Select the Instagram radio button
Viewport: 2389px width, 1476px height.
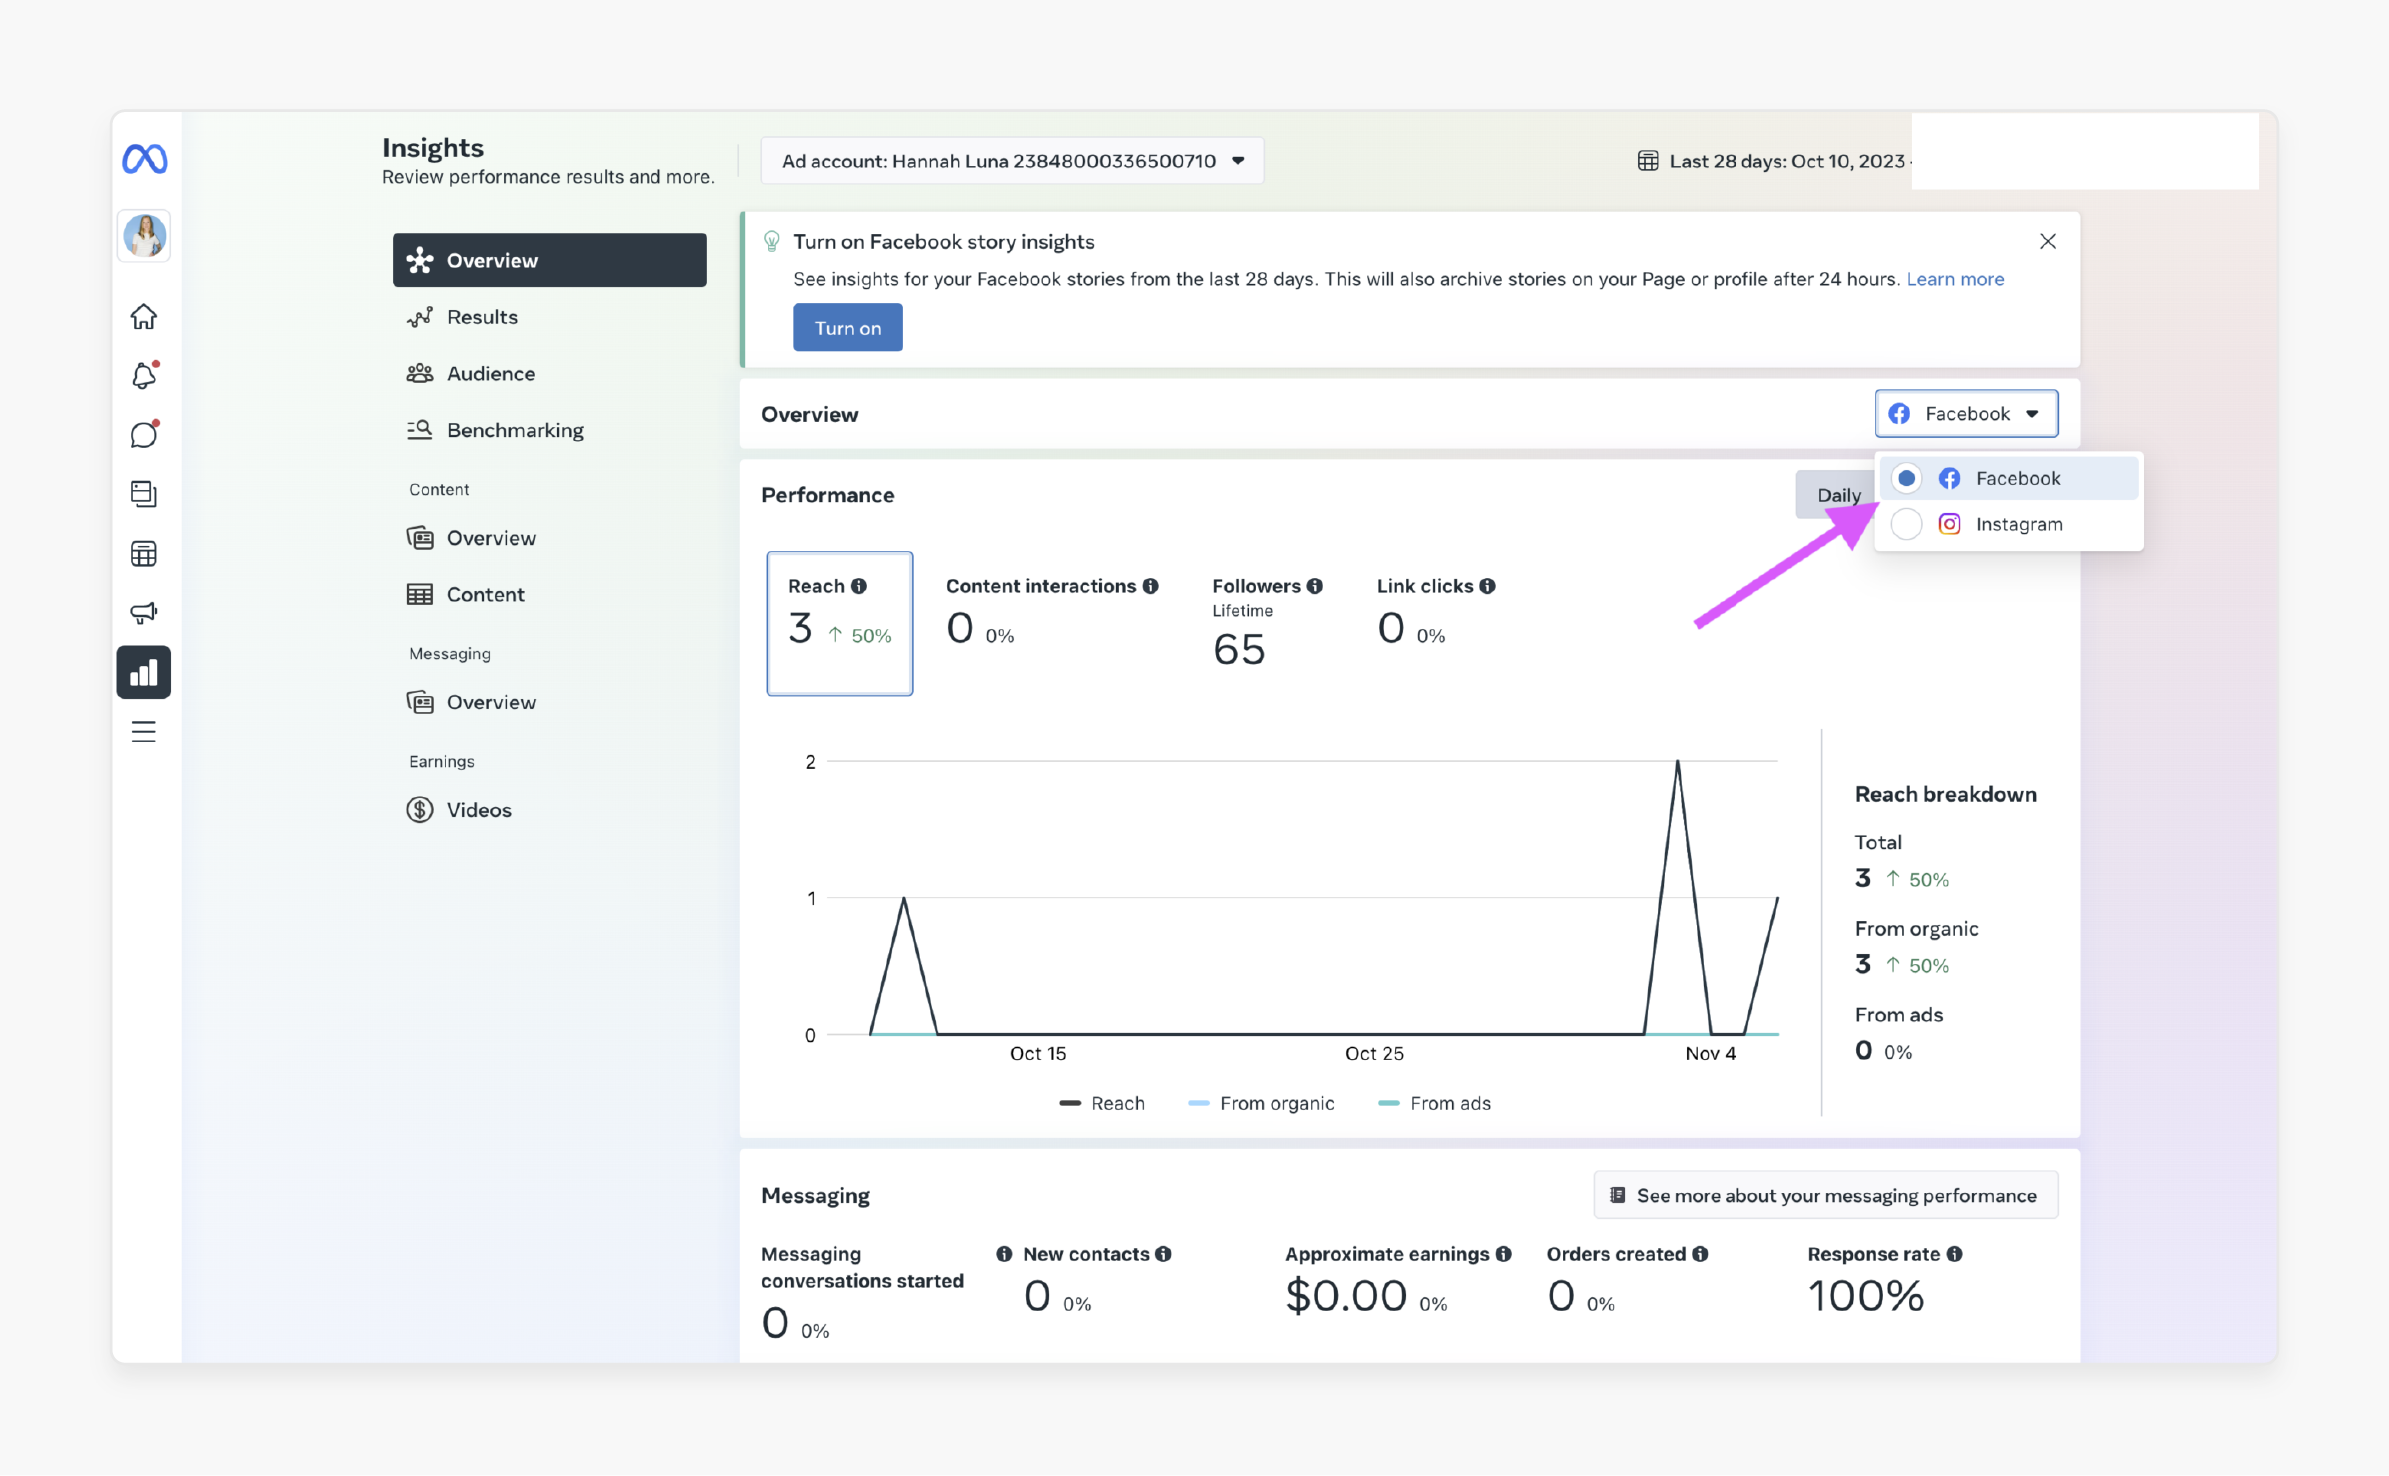(1906, 523)
